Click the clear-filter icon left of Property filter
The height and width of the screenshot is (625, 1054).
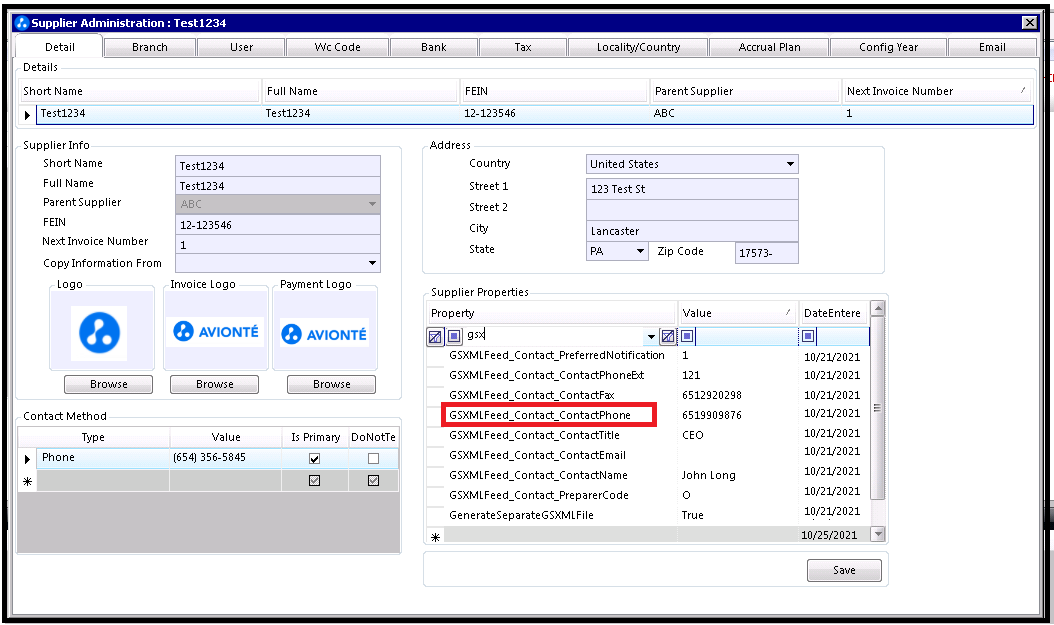click(x=435, y=337)
